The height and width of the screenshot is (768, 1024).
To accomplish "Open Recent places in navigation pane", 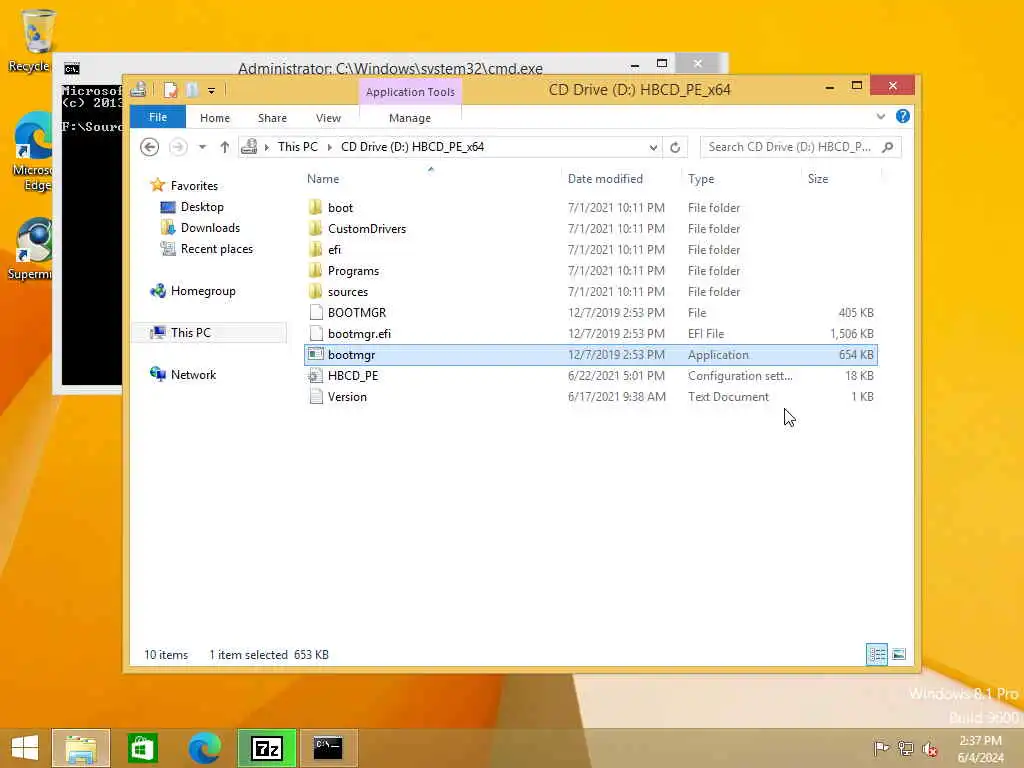I will point(216,249).
